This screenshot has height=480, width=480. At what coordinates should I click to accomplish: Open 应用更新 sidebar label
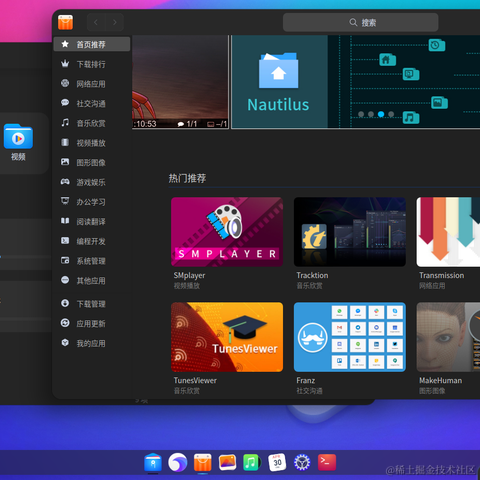[91, 323]
